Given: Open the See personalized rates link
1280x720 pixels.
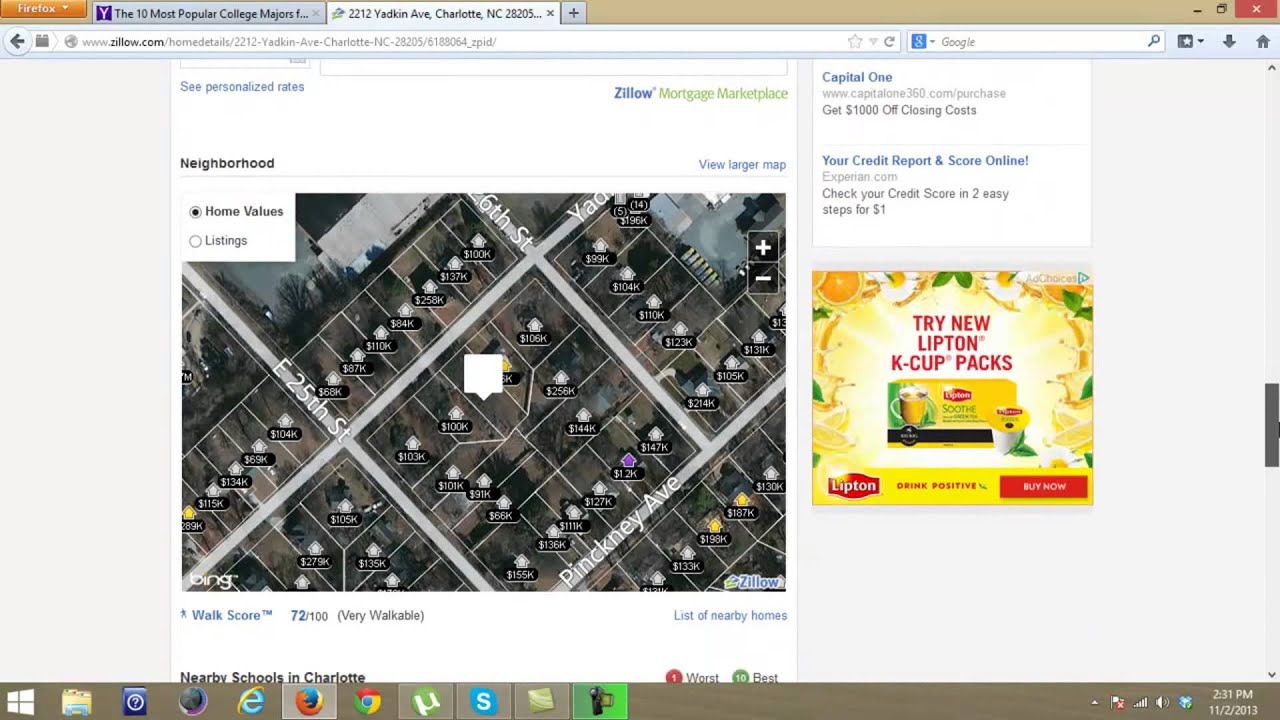Looking at the screenshot, I should [x=242, y=87].
